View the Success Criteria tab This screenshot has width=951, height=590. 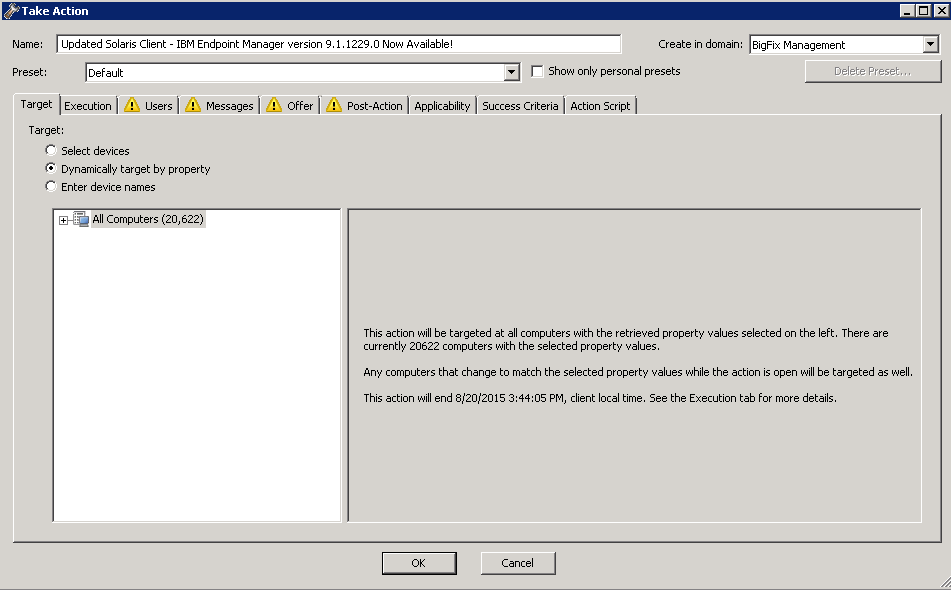tap(520, 106)
